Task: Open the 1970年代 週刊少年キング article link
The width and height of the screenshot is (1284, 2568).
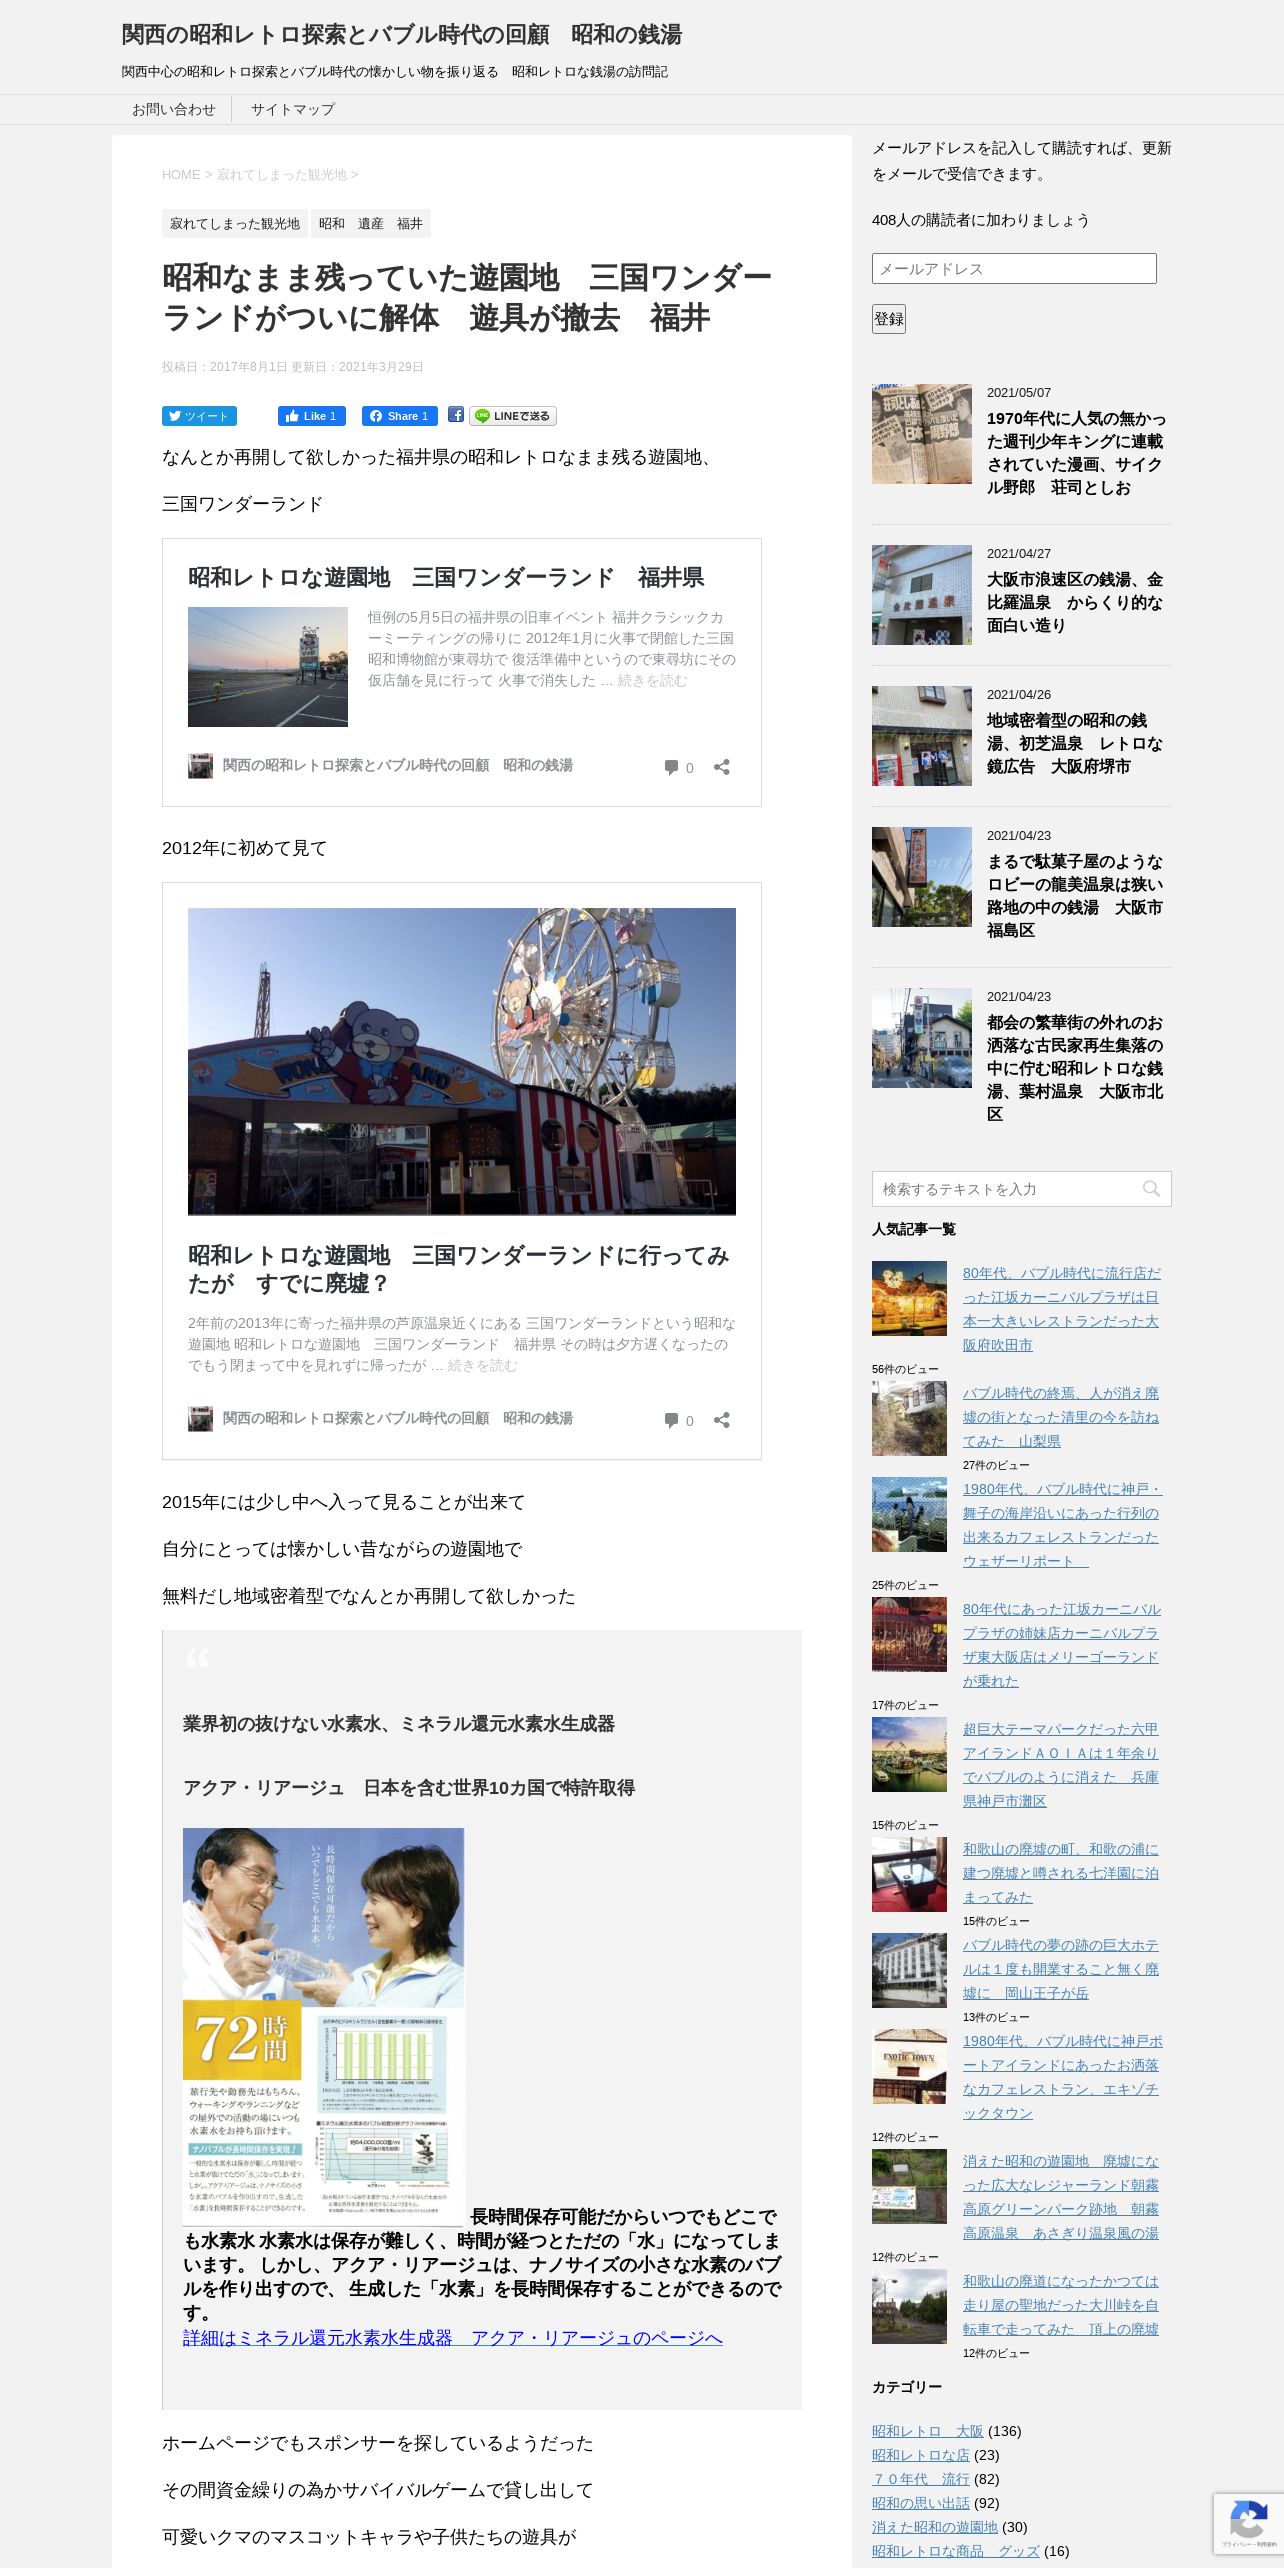Action: 1077,453
